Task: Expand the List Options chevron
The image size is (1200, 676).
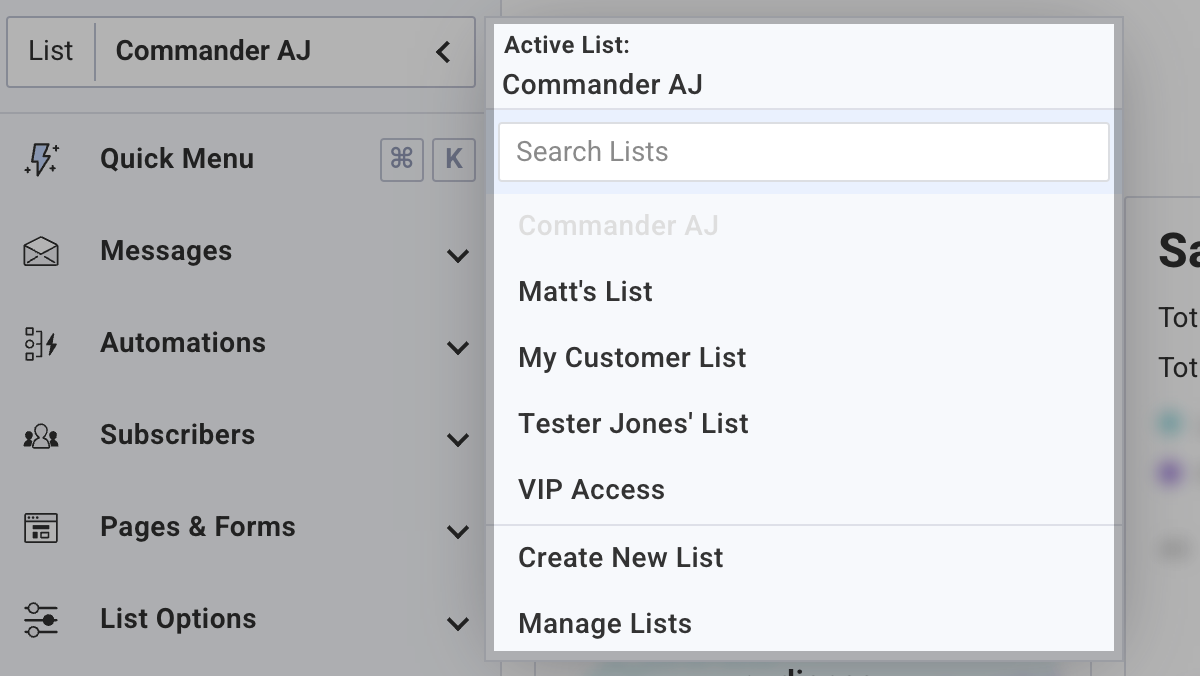Action: pyautogui.click(x=458, y=623)
